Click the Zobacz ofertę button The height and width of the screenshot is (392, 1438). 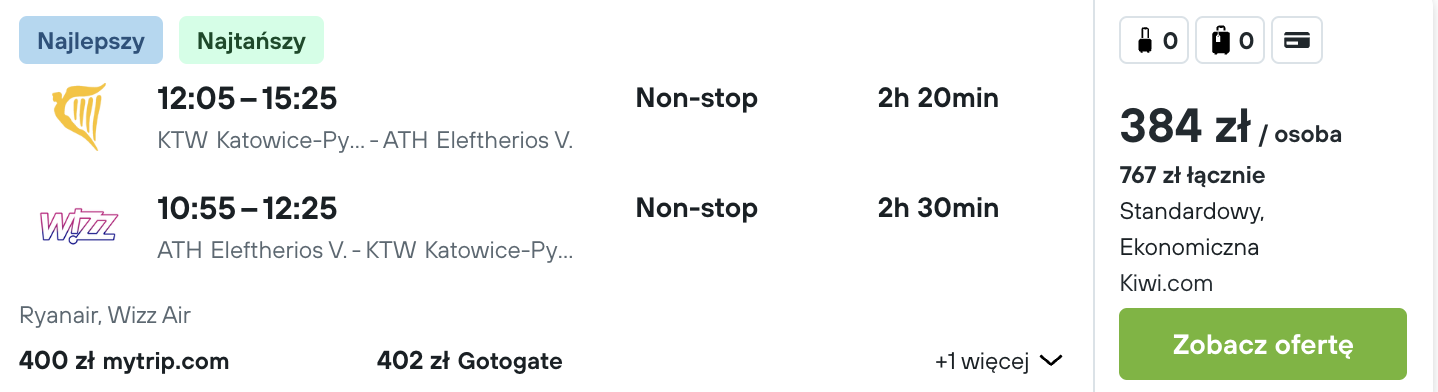(1263, 346)
